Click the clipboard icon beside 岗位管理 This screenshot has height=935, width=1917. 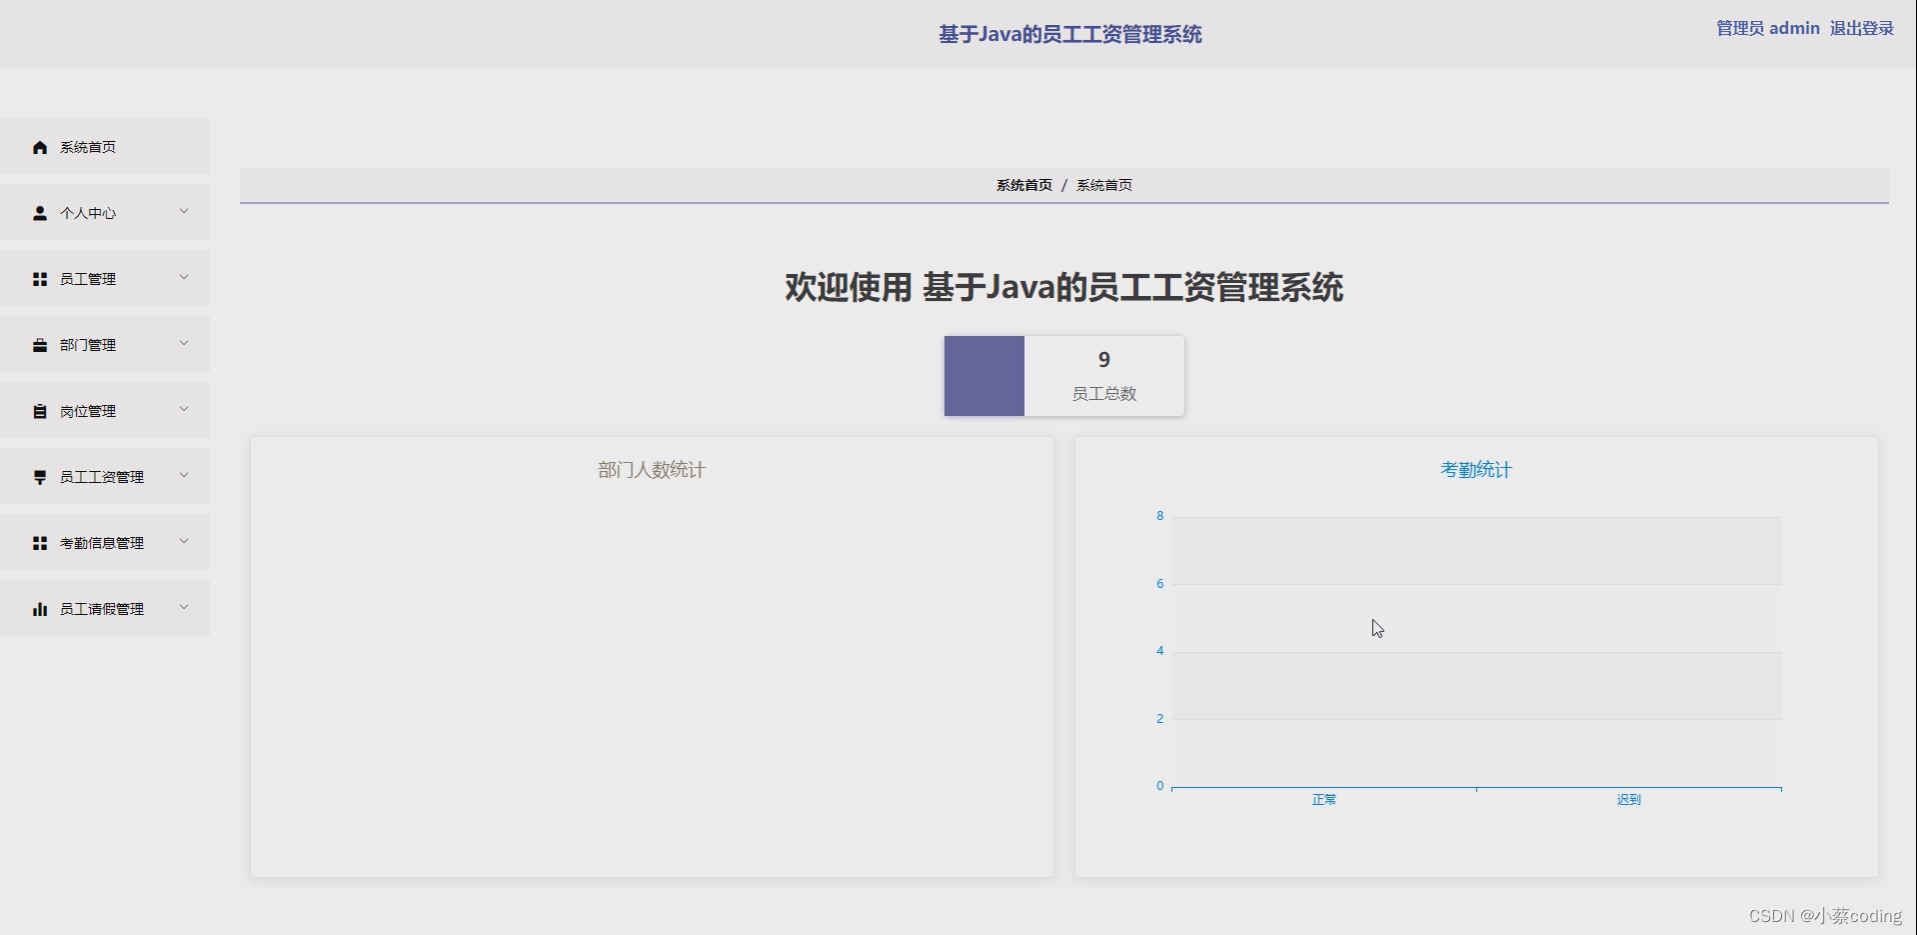tap(40, 411)
